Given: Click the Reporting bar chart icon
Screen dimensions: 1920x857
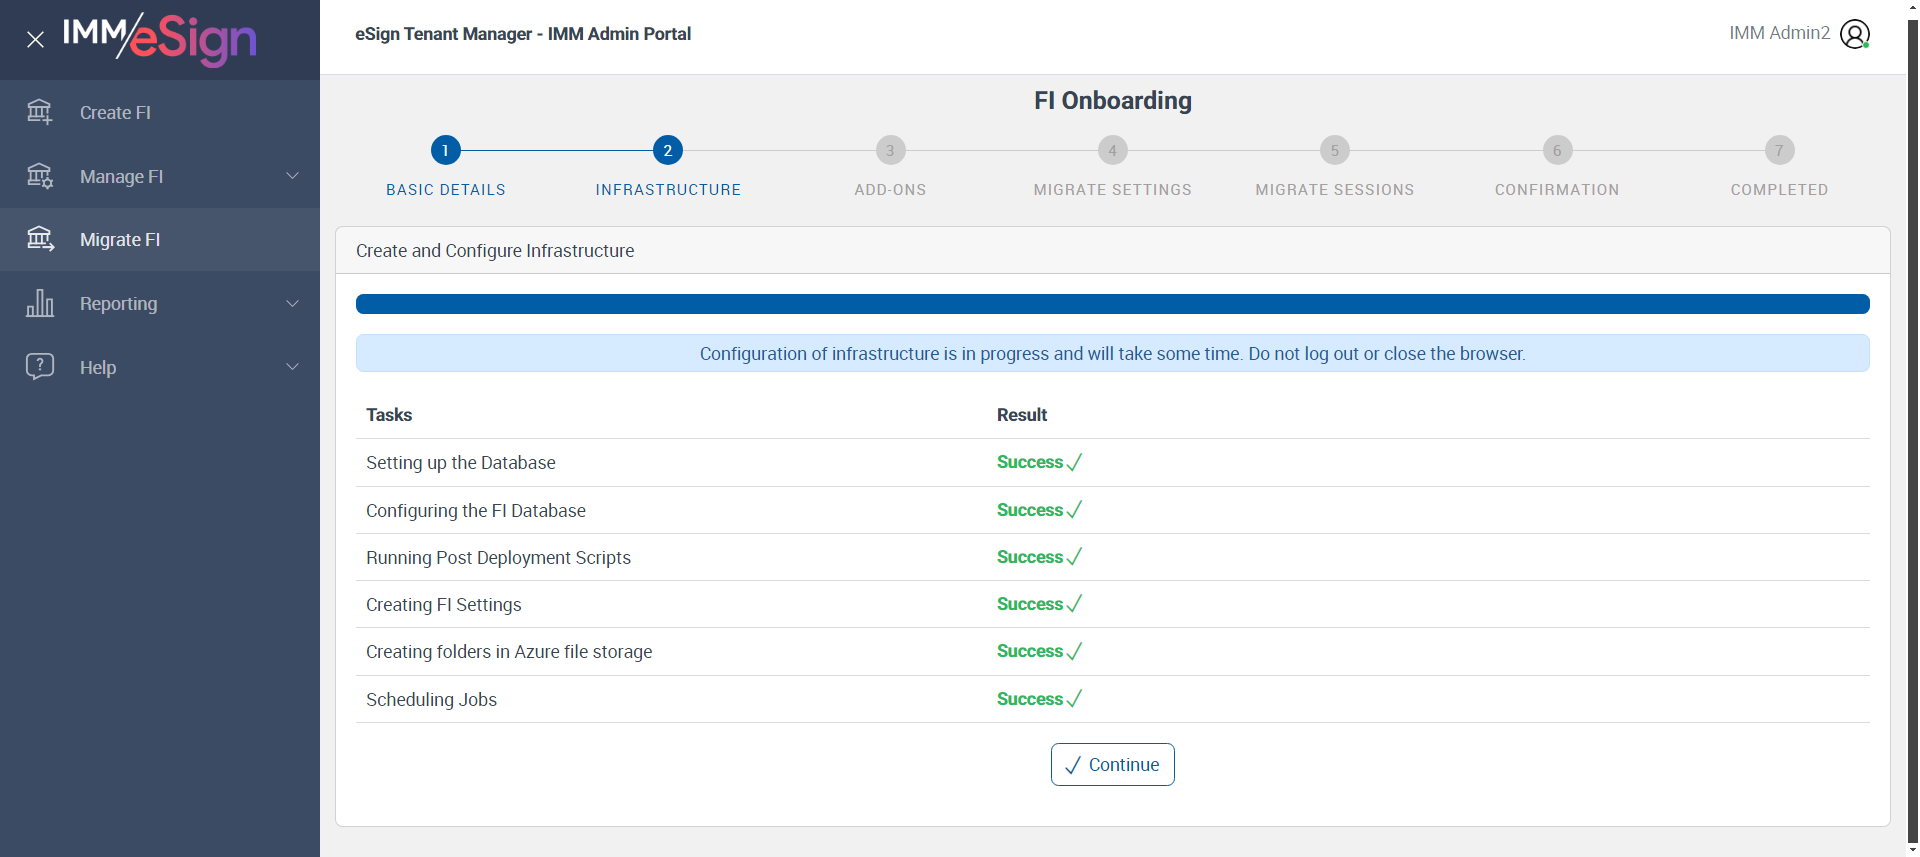Looking at the screenshot, I should pyautogui.click(x=40, y=303).
